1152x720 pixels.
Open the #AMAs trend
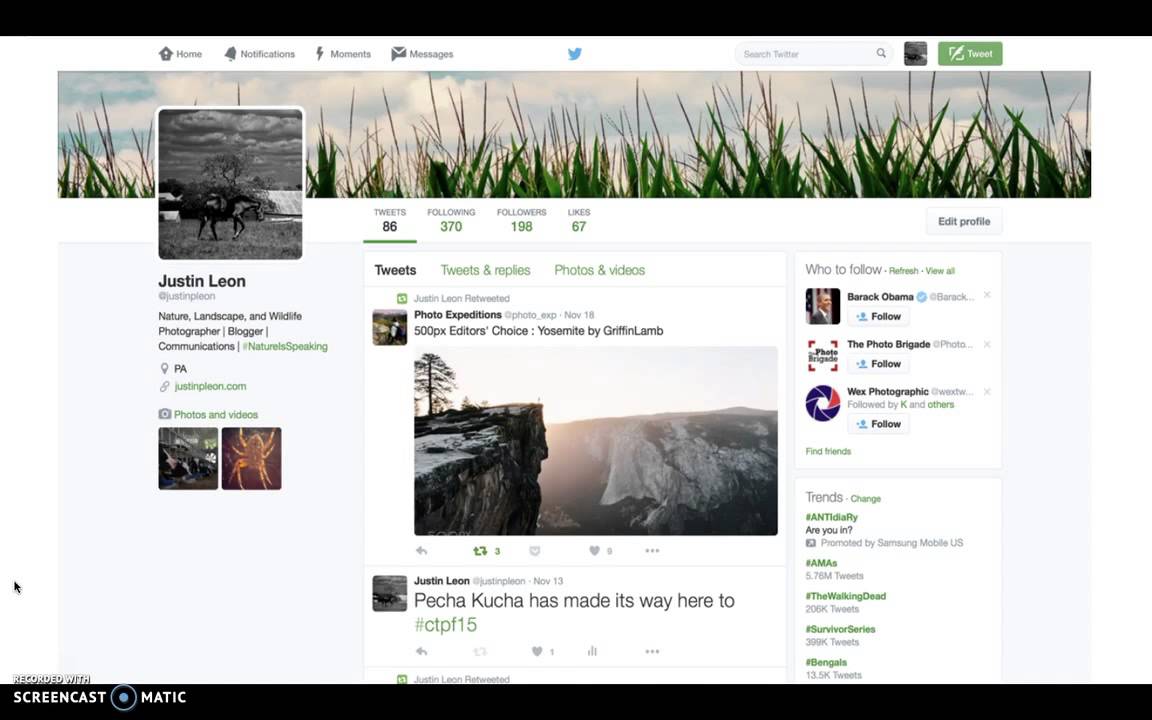(x=821, y=563)
